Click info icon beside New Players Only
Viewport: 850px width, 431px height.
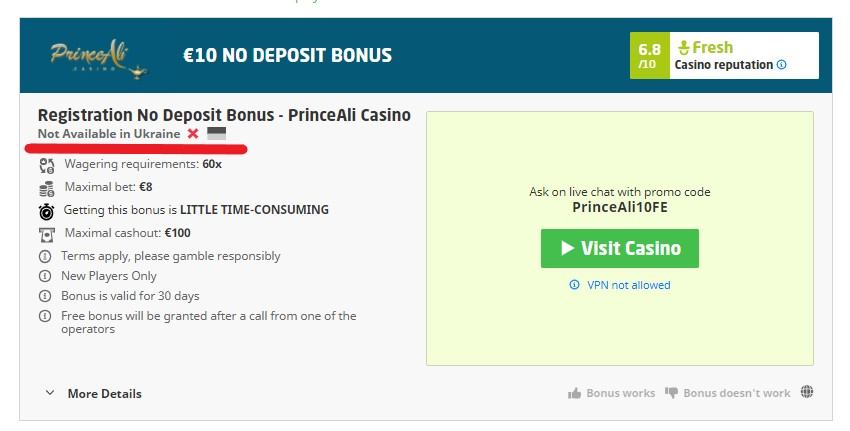click(45, 276)
